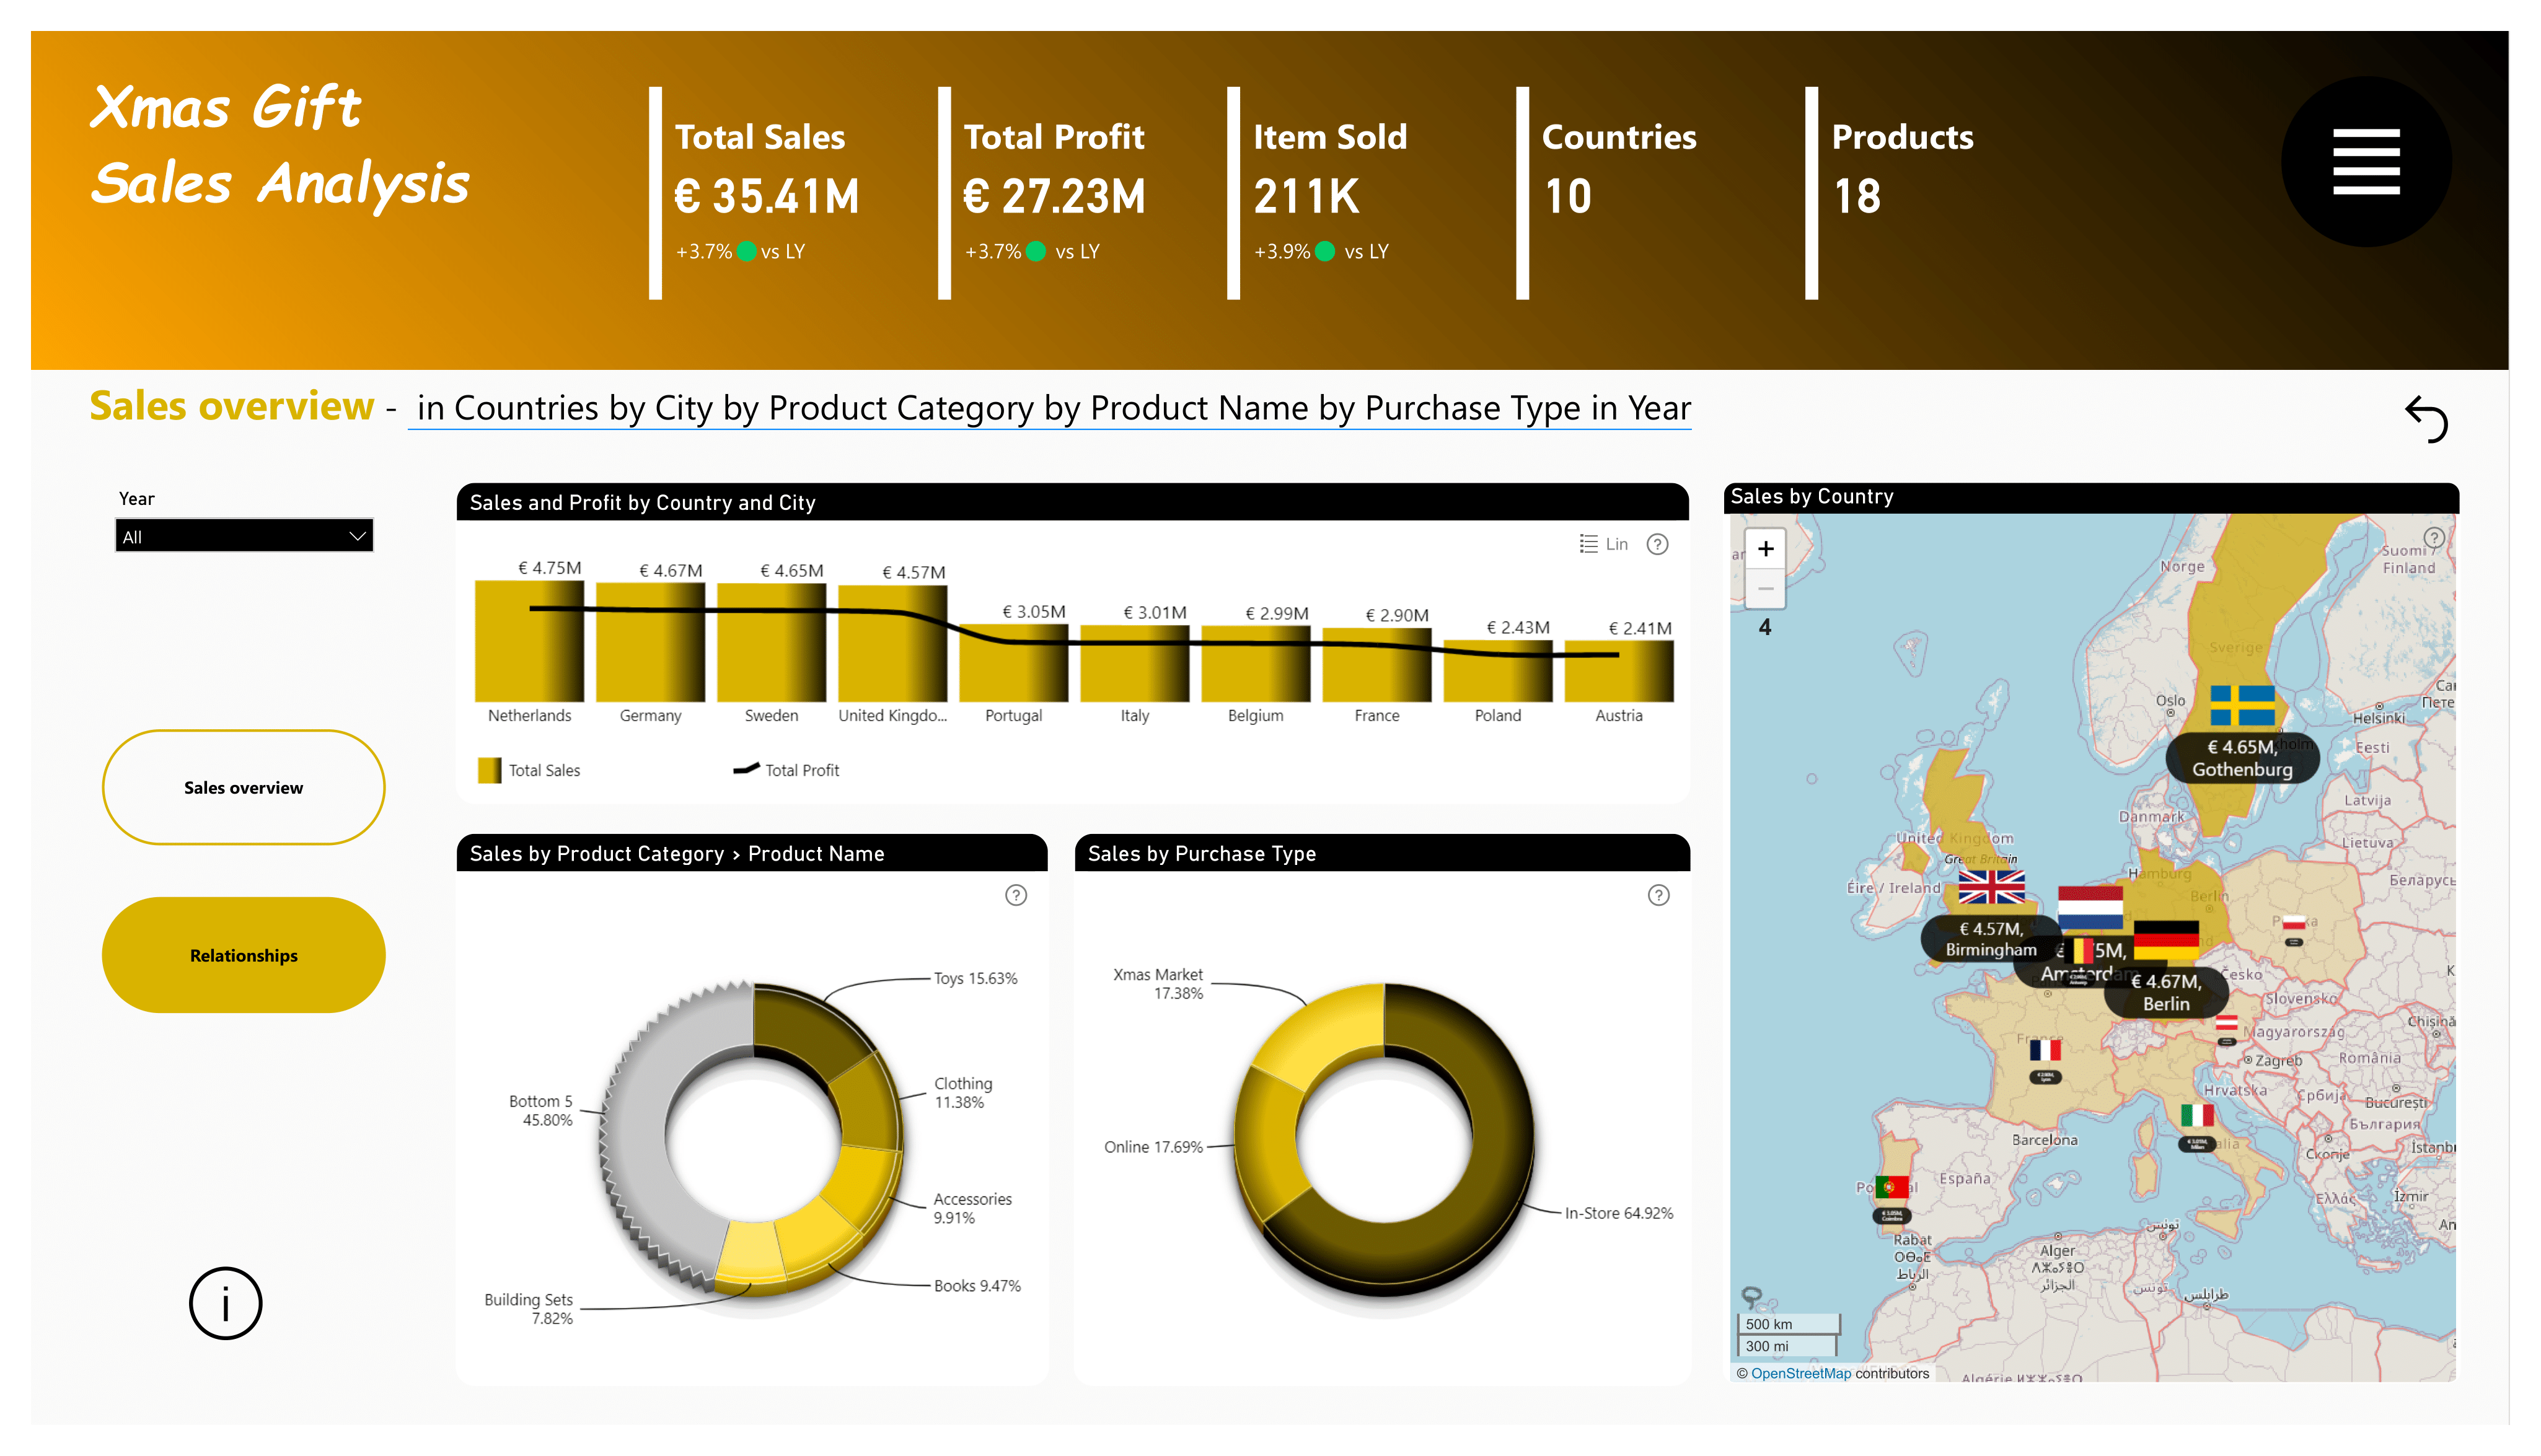Click help icon on Product Category chart
This screenshot has height=1456, width=2541.
point(1015,895)
